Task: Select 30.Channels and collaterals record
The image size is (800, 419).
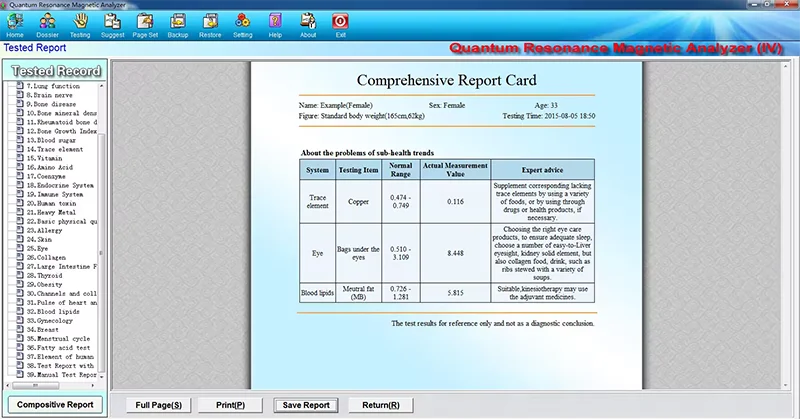Action: 61,293
